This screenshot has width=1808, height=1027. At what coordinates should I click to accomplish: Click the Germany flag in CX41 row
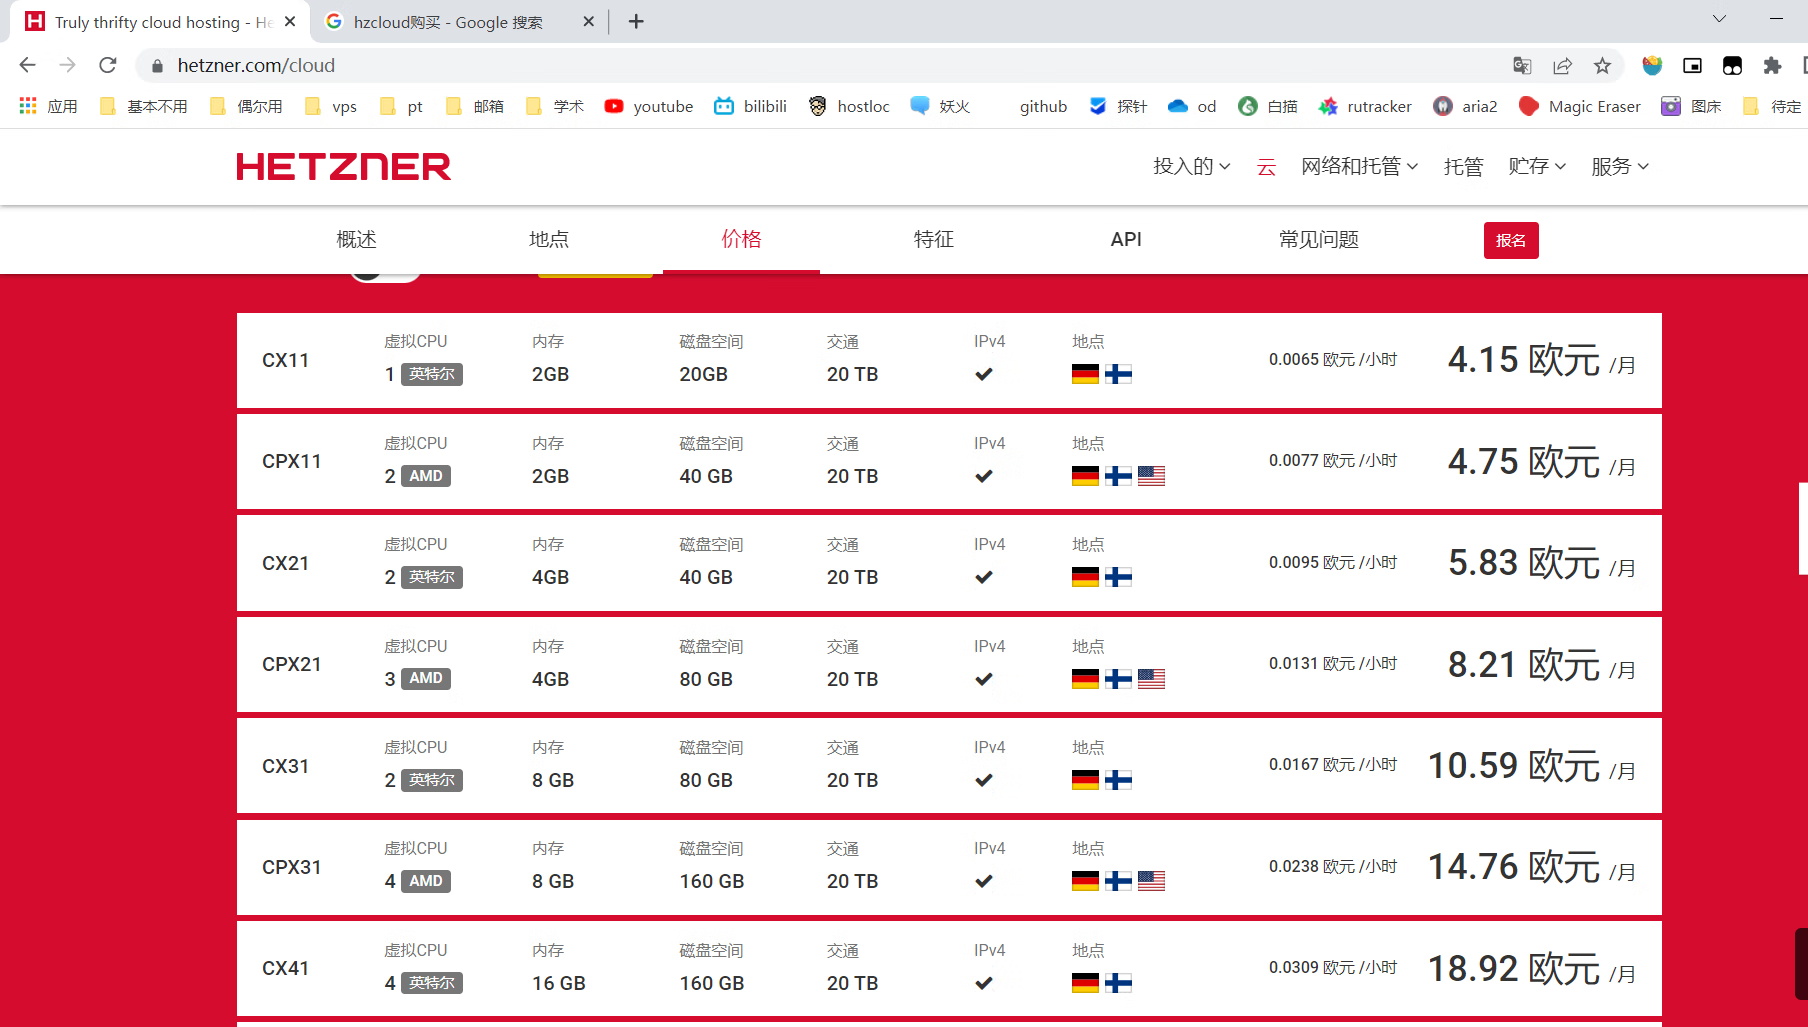tap(1085, 983)
